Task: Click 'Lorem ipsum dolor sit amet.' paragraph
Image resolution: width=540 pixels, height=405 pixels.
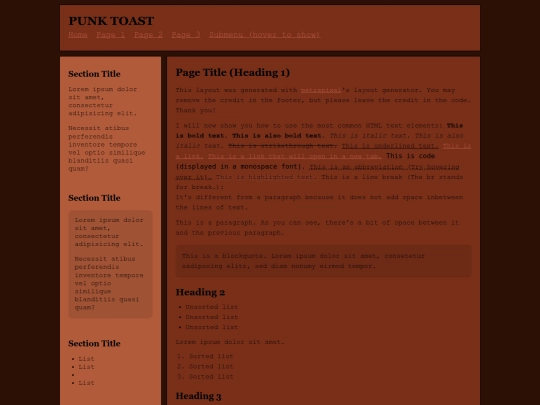Action: tap(230, 342)
